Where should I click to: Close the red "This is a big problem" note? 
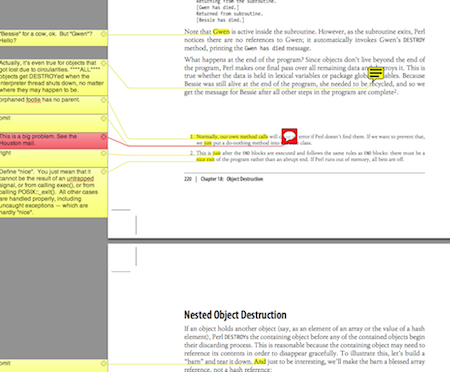click(x=104, y=137)
